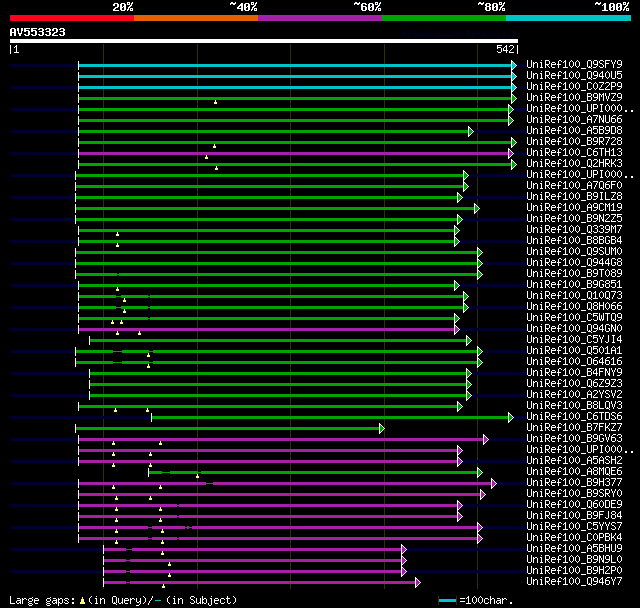This screenshot has height=608, width=640.
Task: Select the UniRef100_Q9SUM0 label
Action: (574, 252)
